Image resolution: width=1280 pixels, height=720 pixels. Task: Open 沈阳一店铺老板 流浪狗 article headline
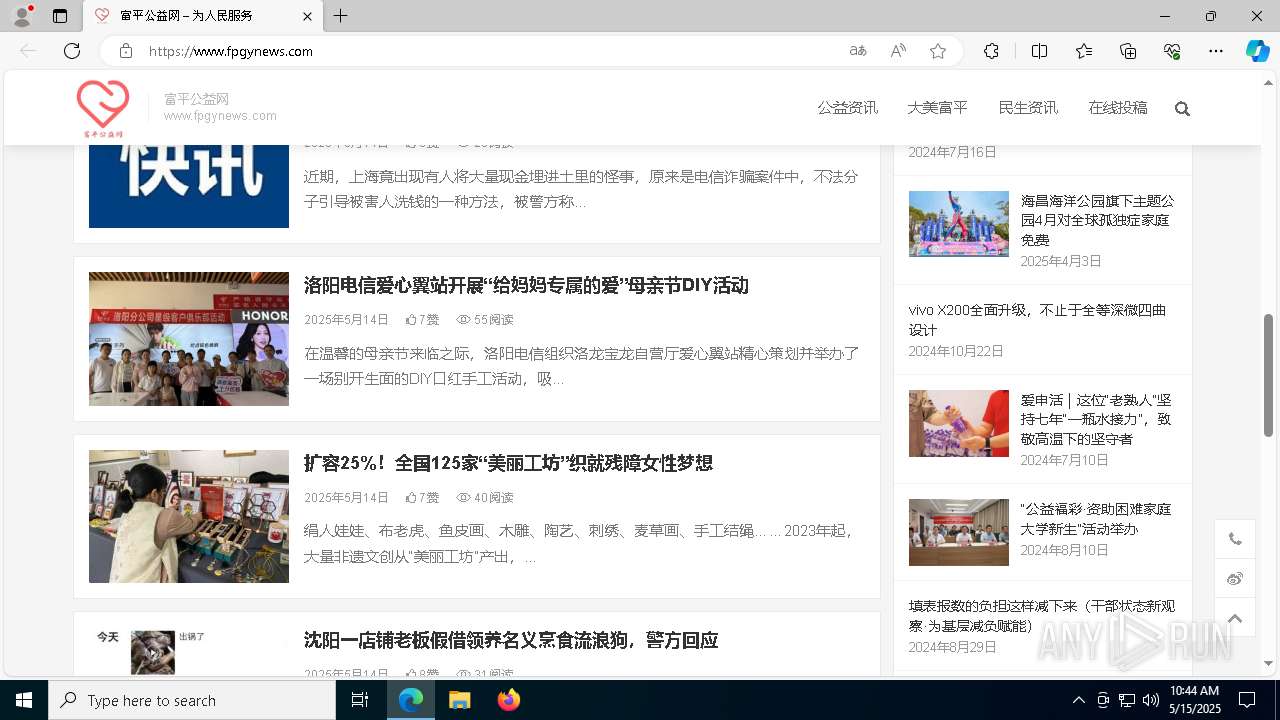click(x=511, y=640)
